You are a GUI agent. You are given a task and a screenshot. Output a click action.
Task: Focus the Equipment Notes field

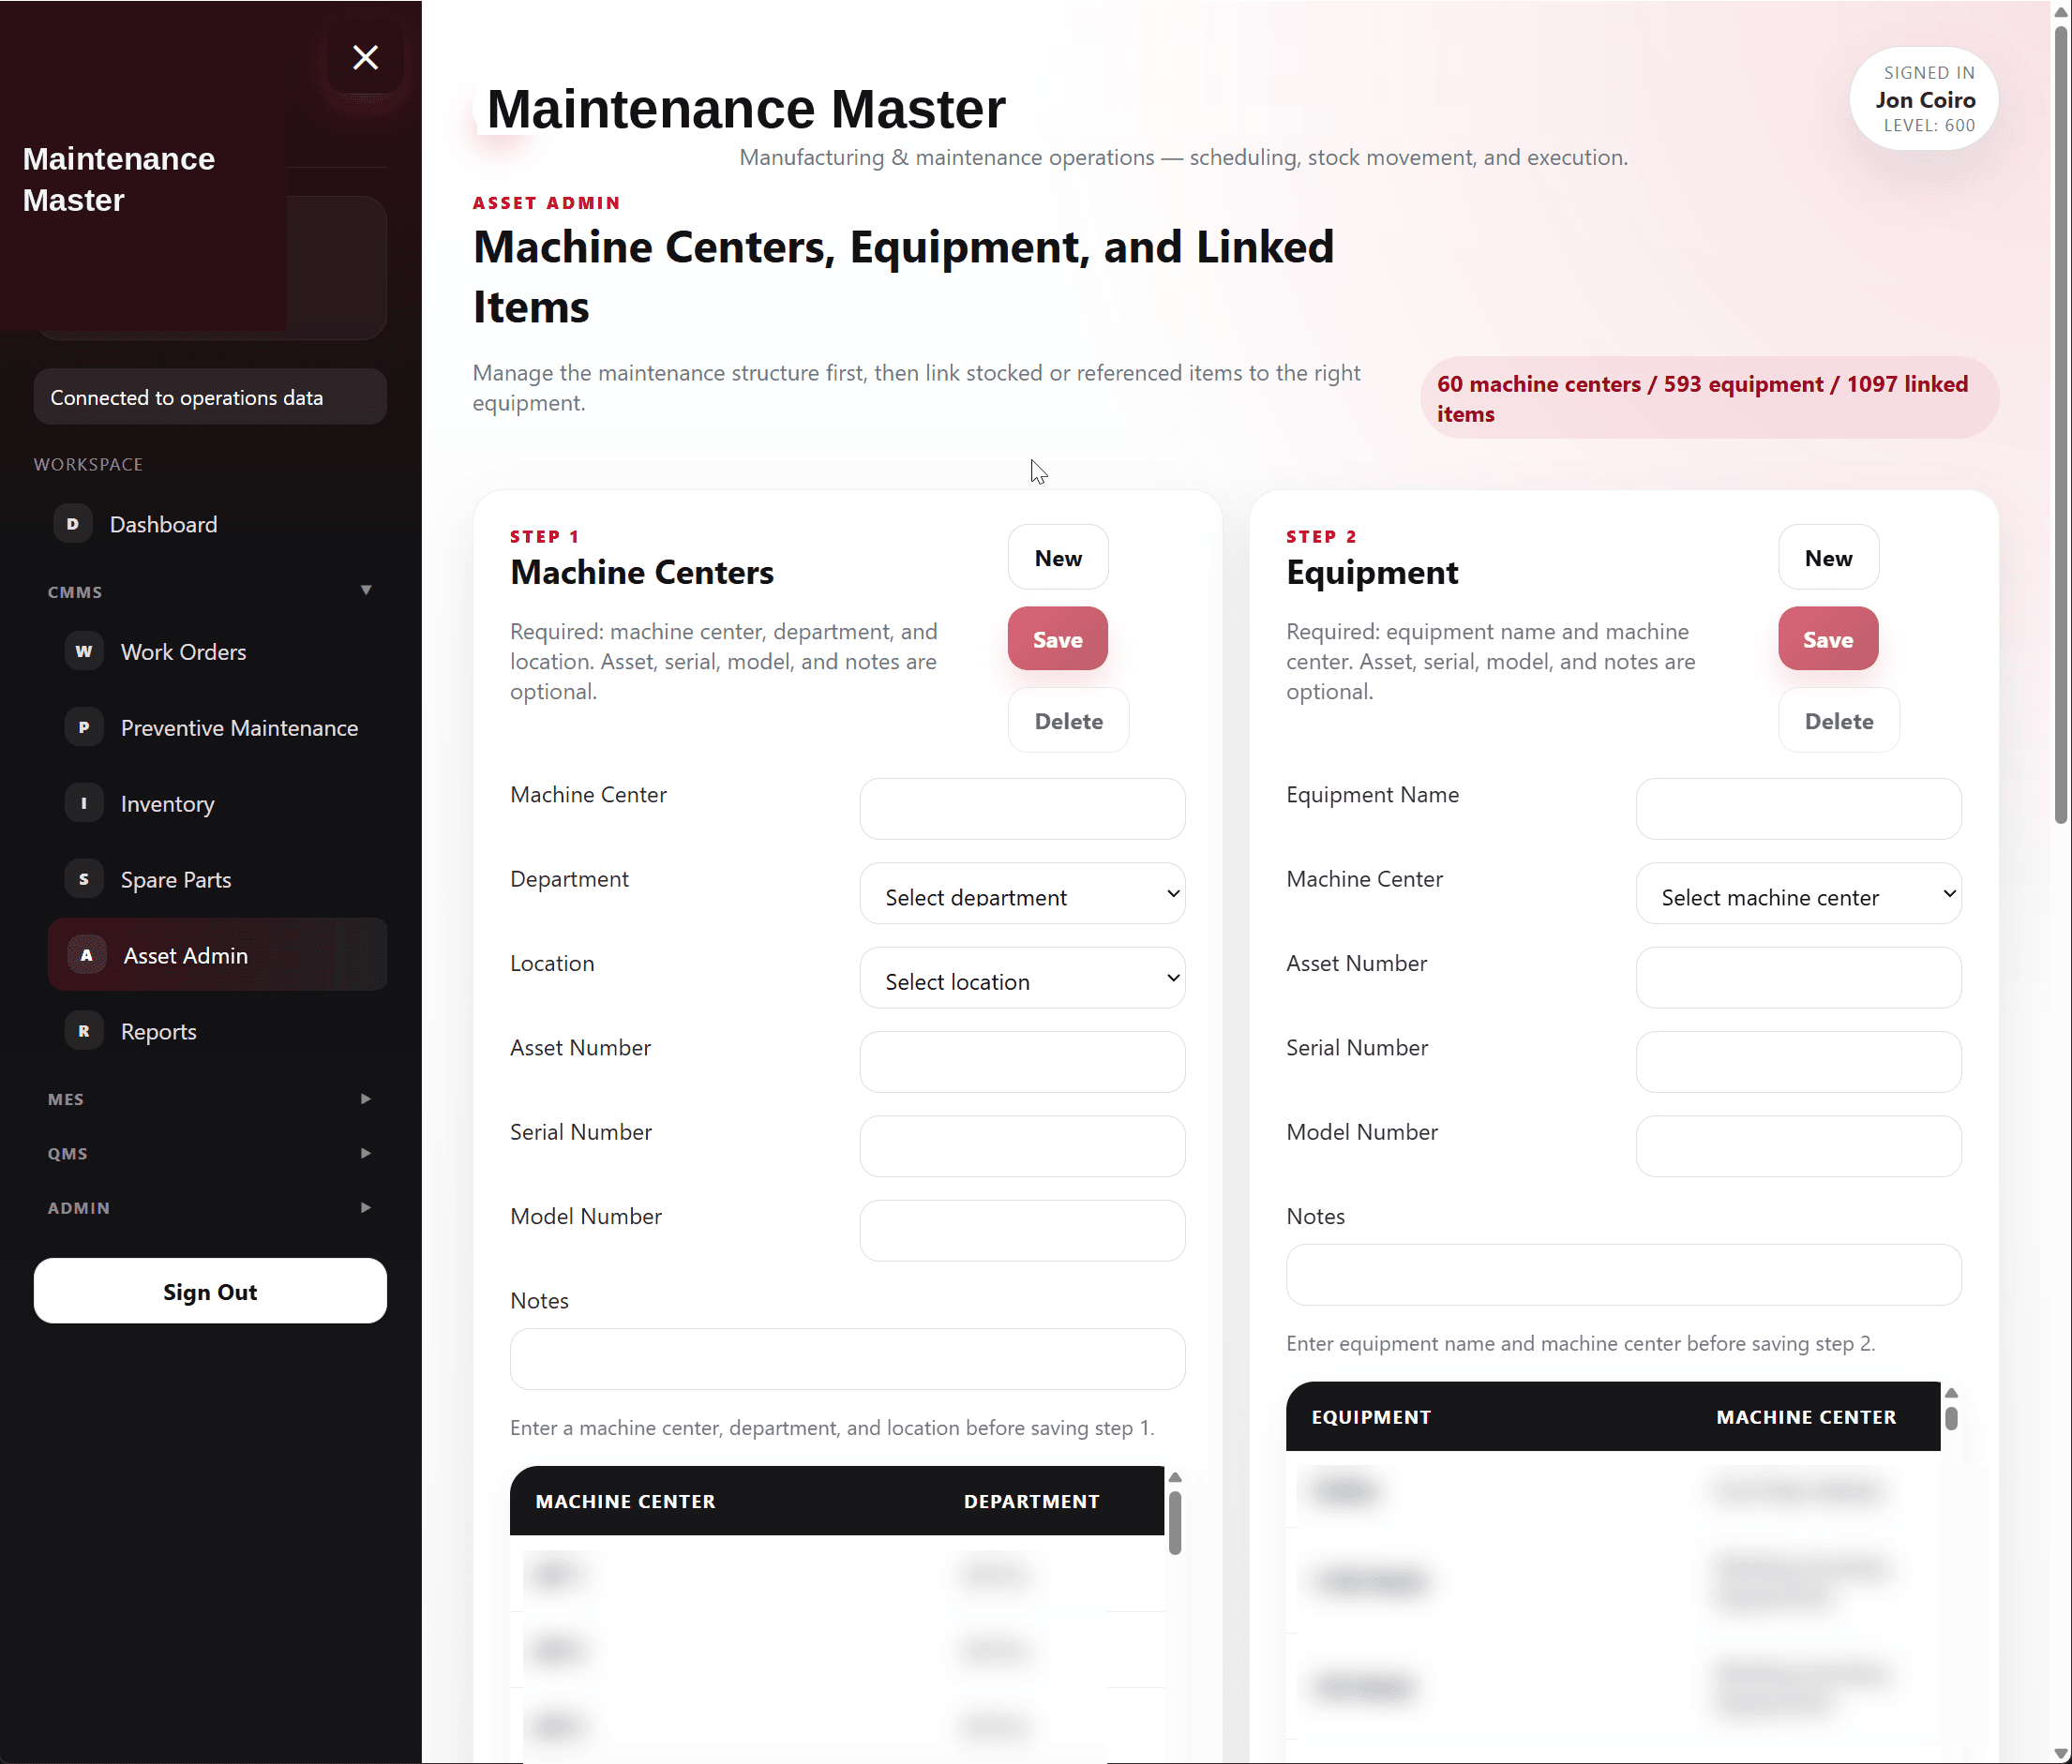point(1623,1275)
